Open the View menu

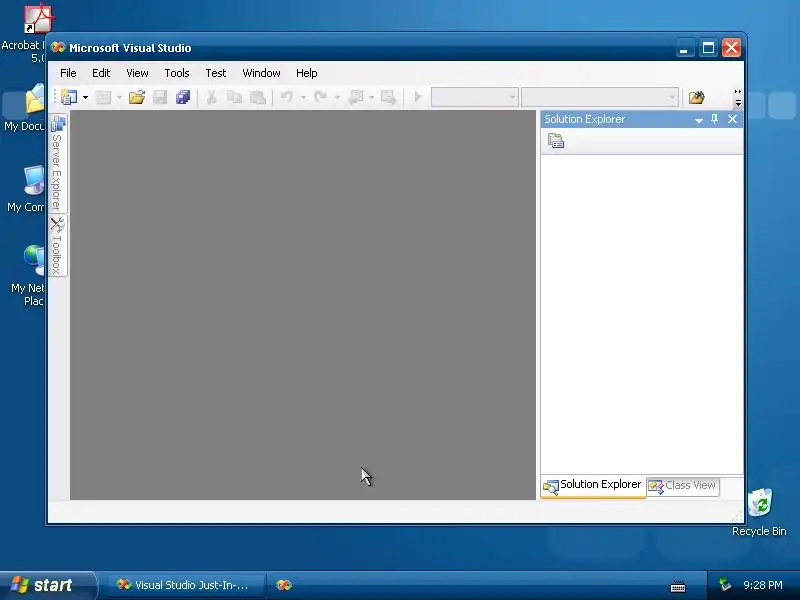pos(137,73)
